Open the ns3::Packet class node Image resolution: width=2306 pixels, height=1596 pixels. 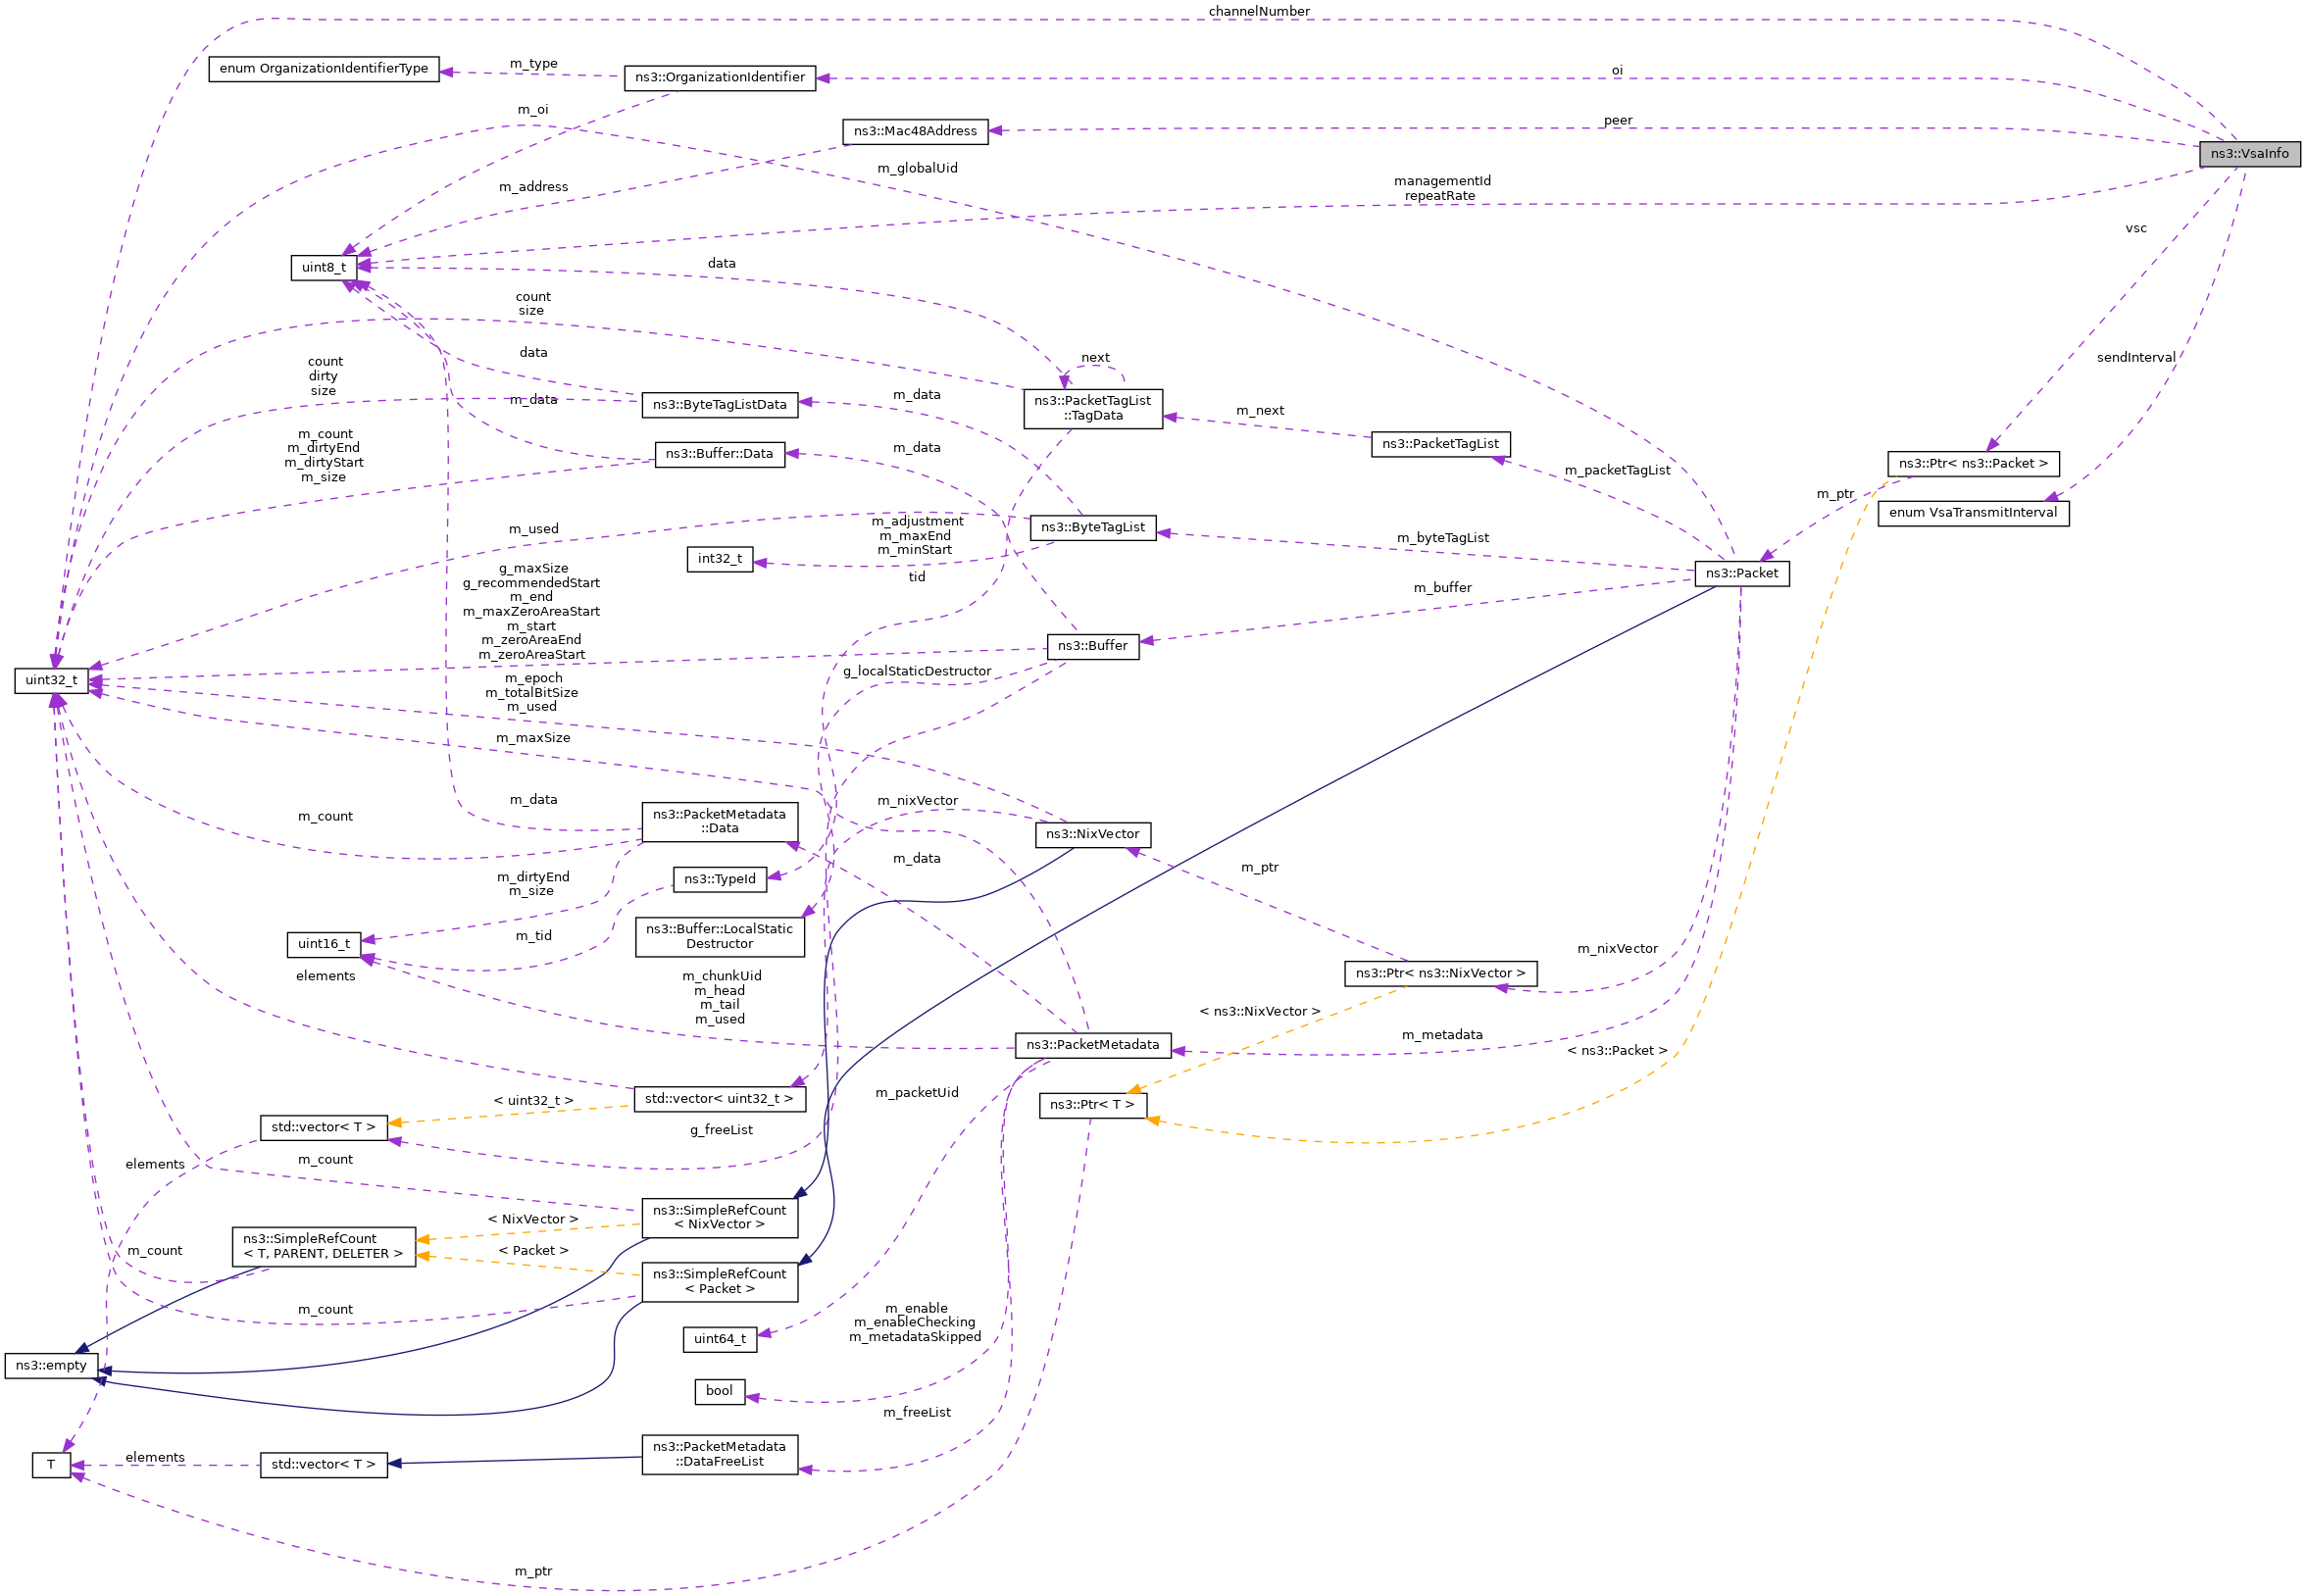coord(1741,574)
